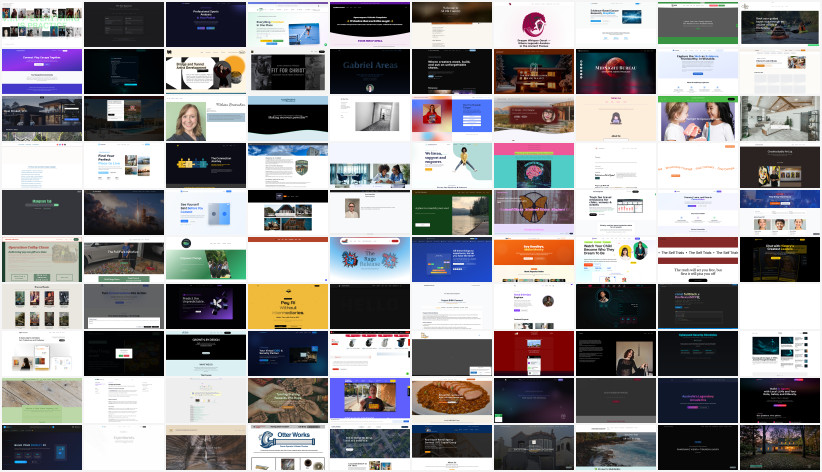
Task: Open the brown building with stone wall thumbnail
Action: tap(534, 119)
